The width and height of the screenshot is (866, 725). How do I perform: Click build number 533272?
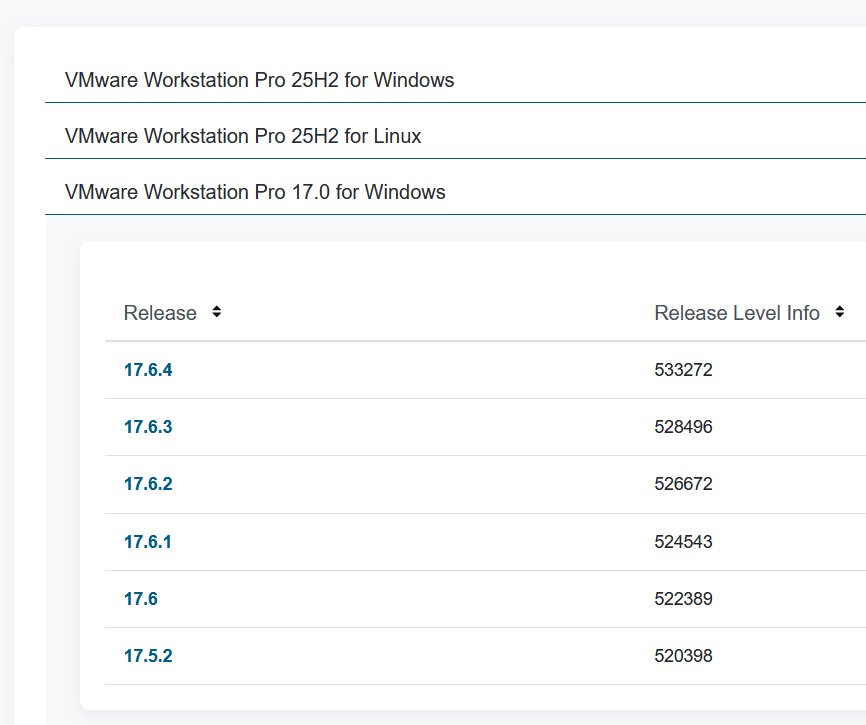[x=683, y=370]
